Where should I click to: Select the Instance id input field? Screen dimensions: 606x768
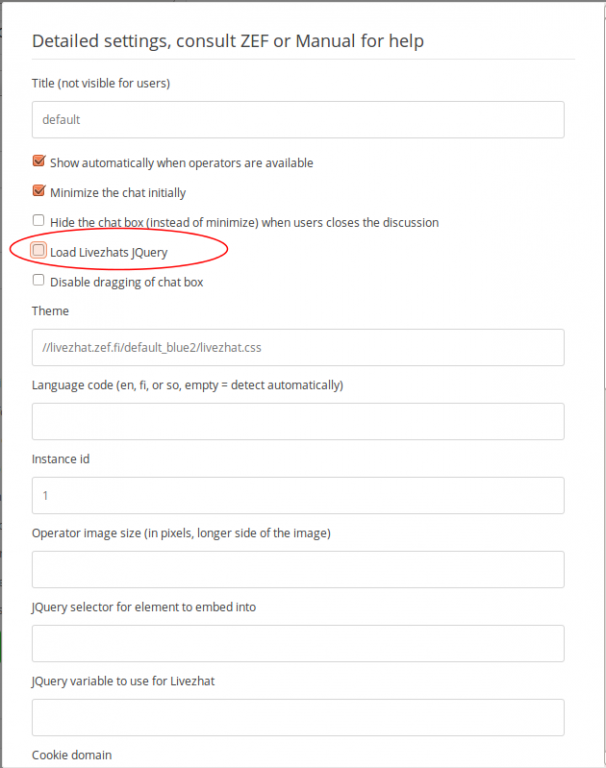coord(298,495)
